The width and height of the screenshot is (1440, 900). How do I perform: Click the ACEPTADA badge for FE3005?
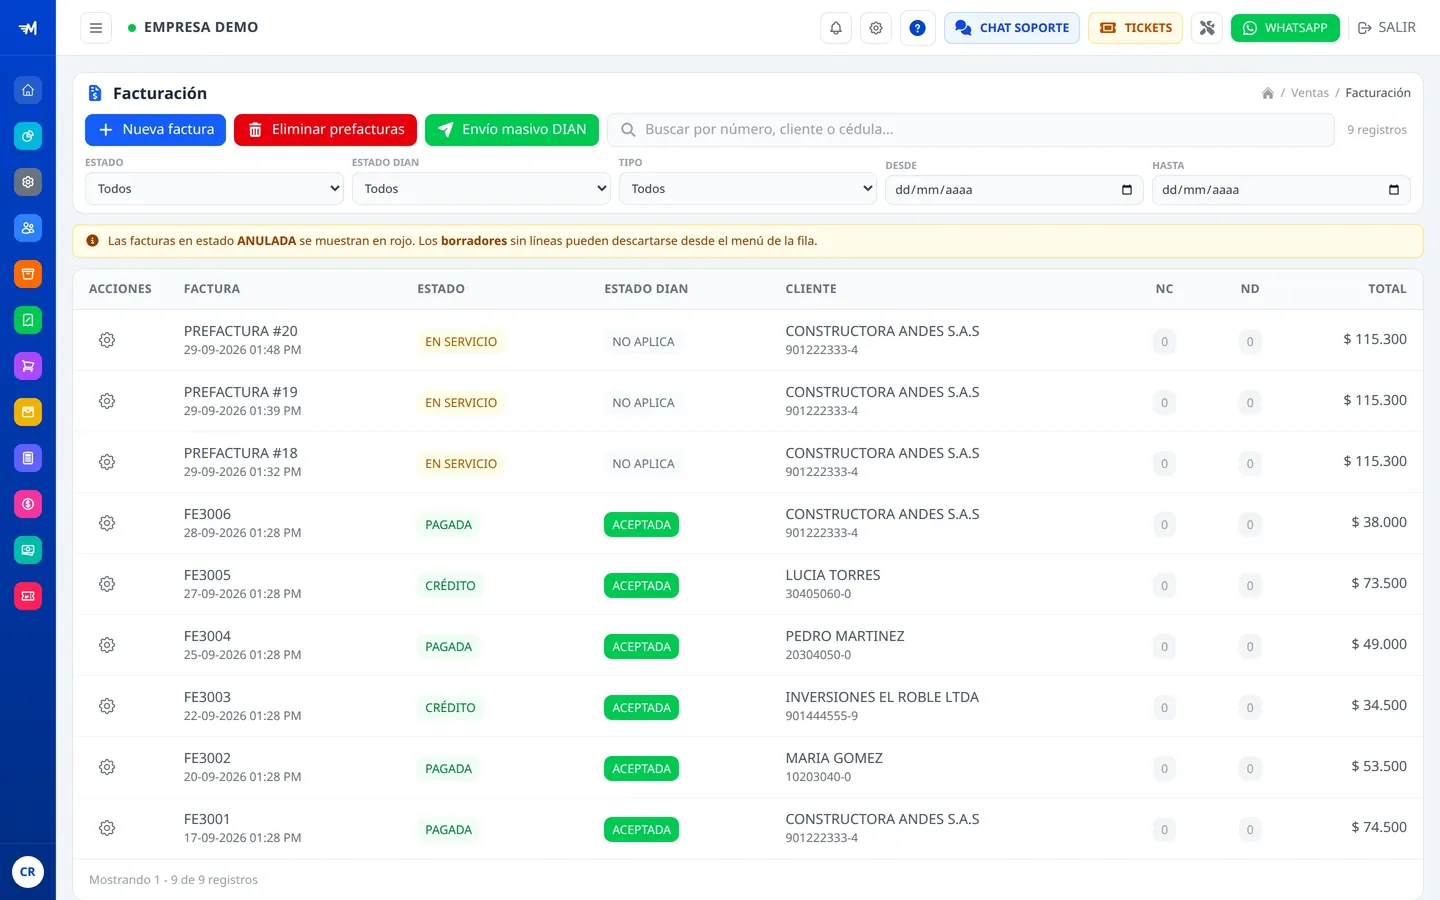[x=641, y=585]
